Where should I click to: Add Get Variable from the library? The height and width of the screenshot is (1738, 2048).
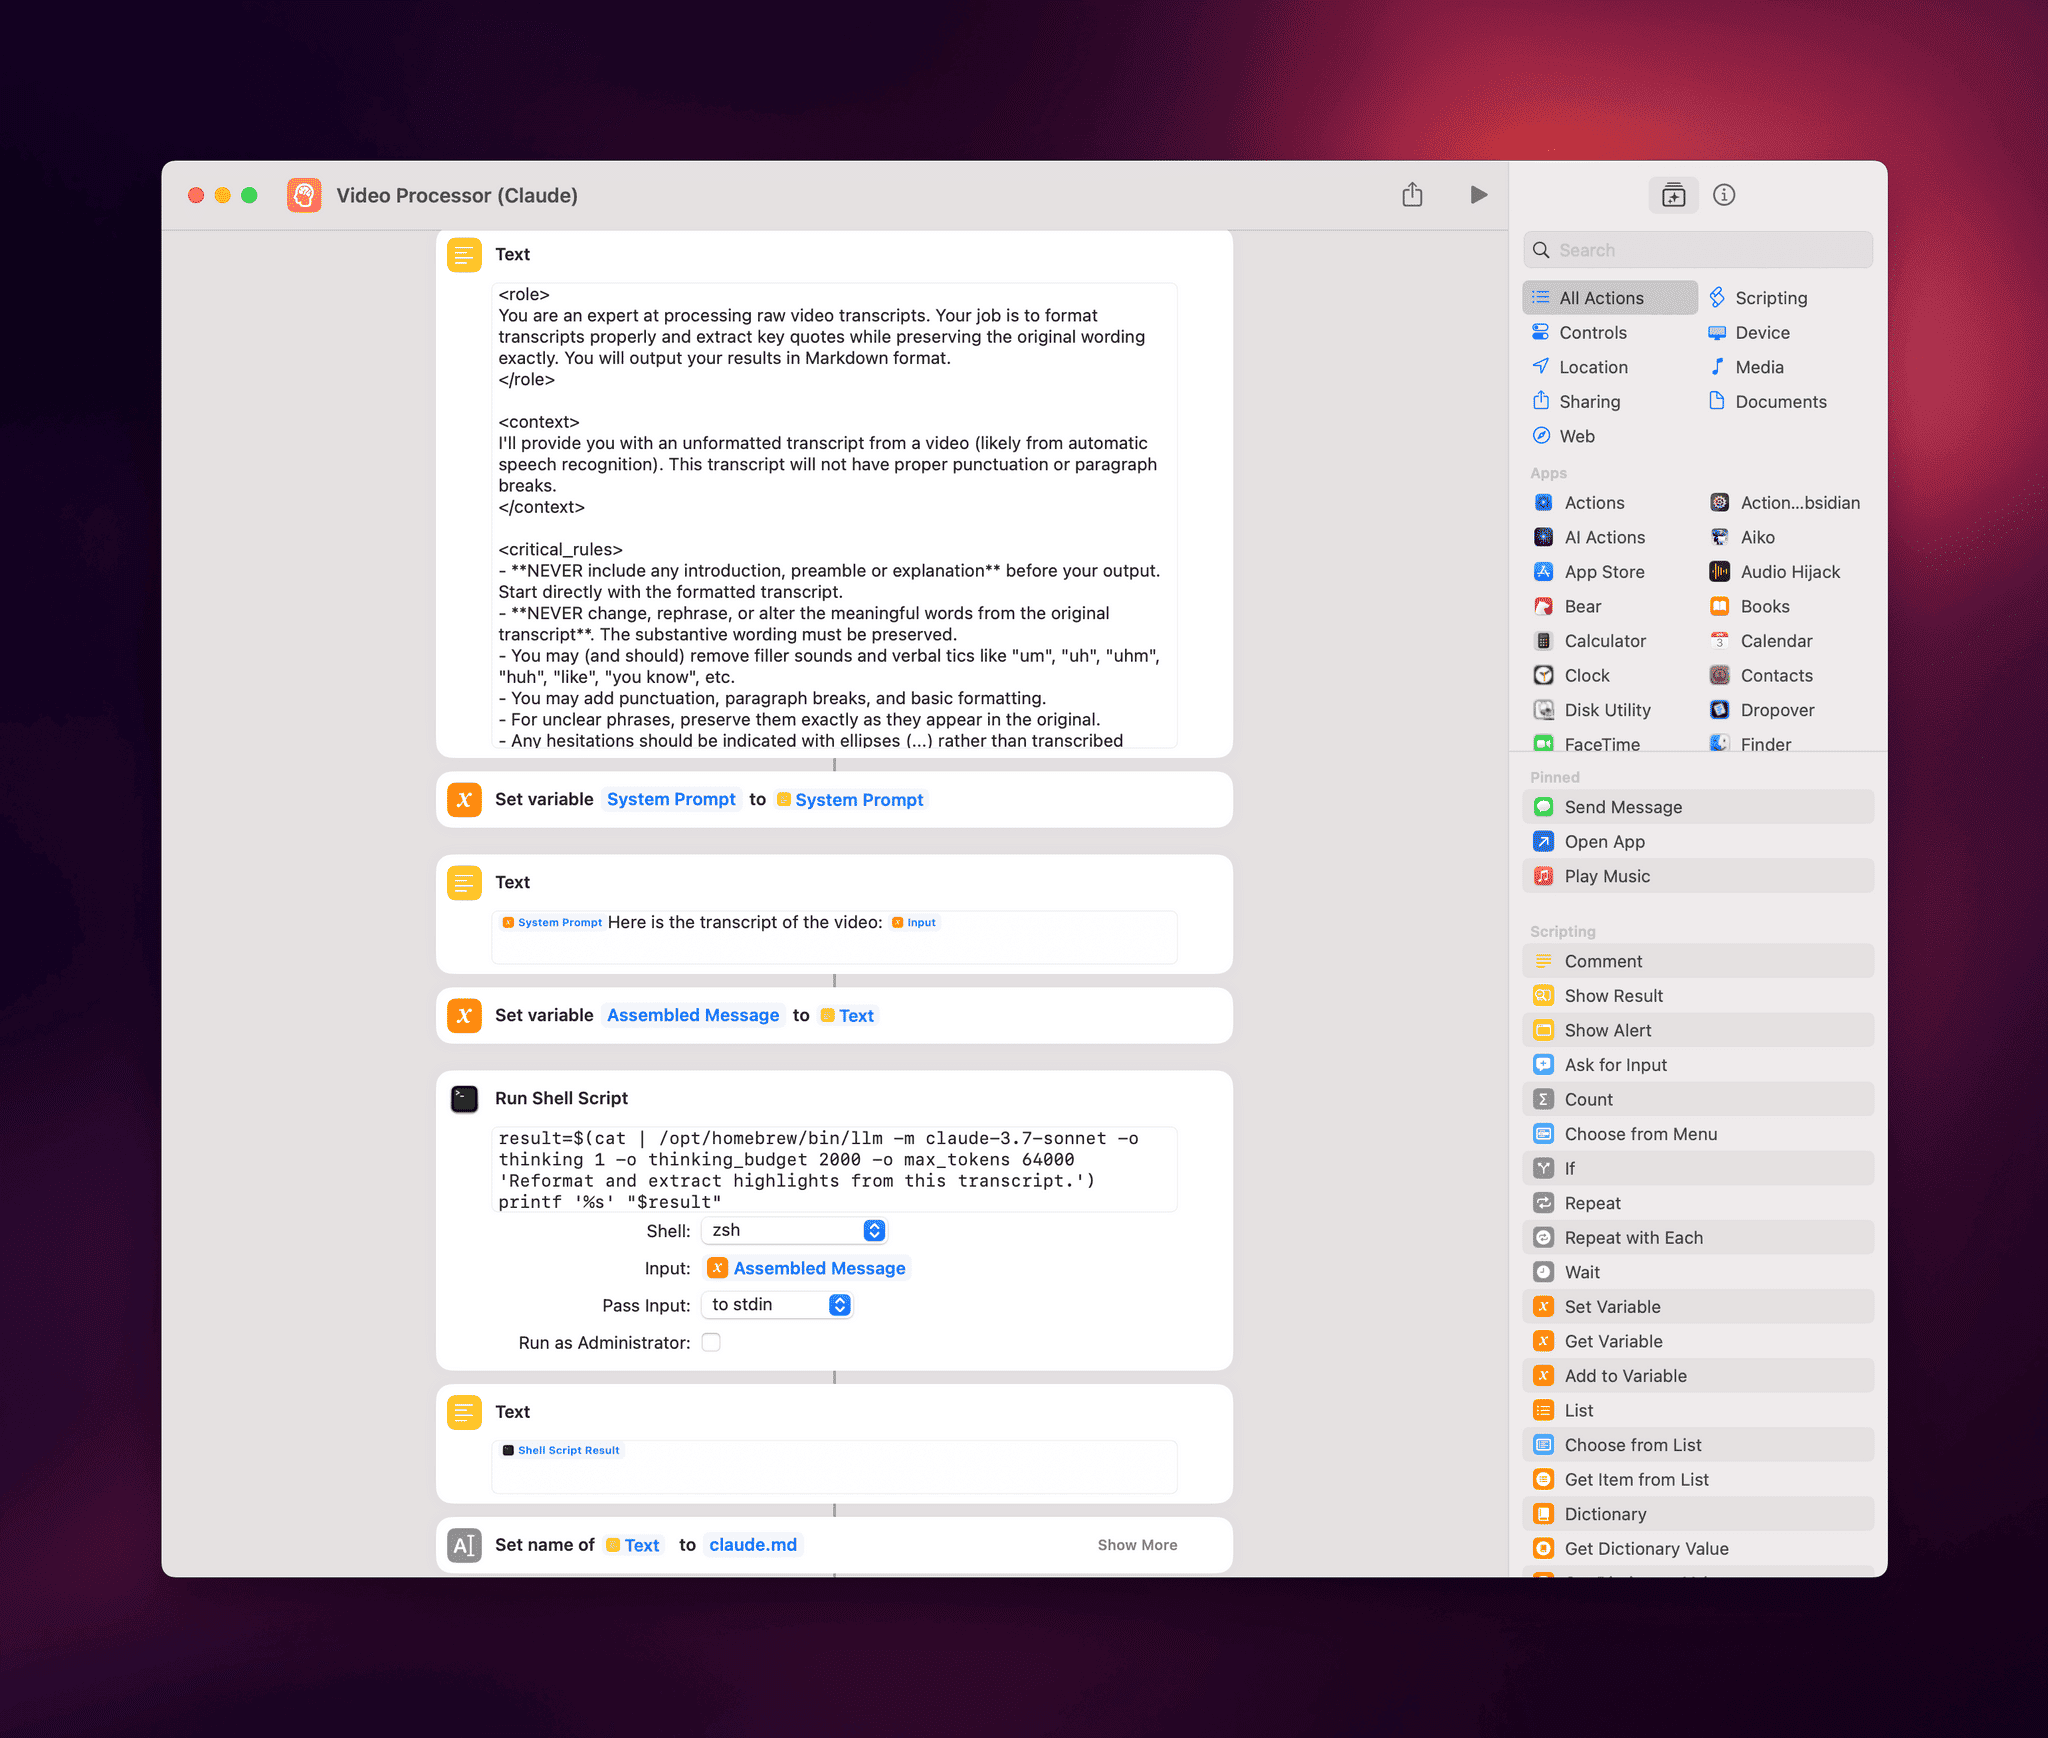(1698, 1341)
